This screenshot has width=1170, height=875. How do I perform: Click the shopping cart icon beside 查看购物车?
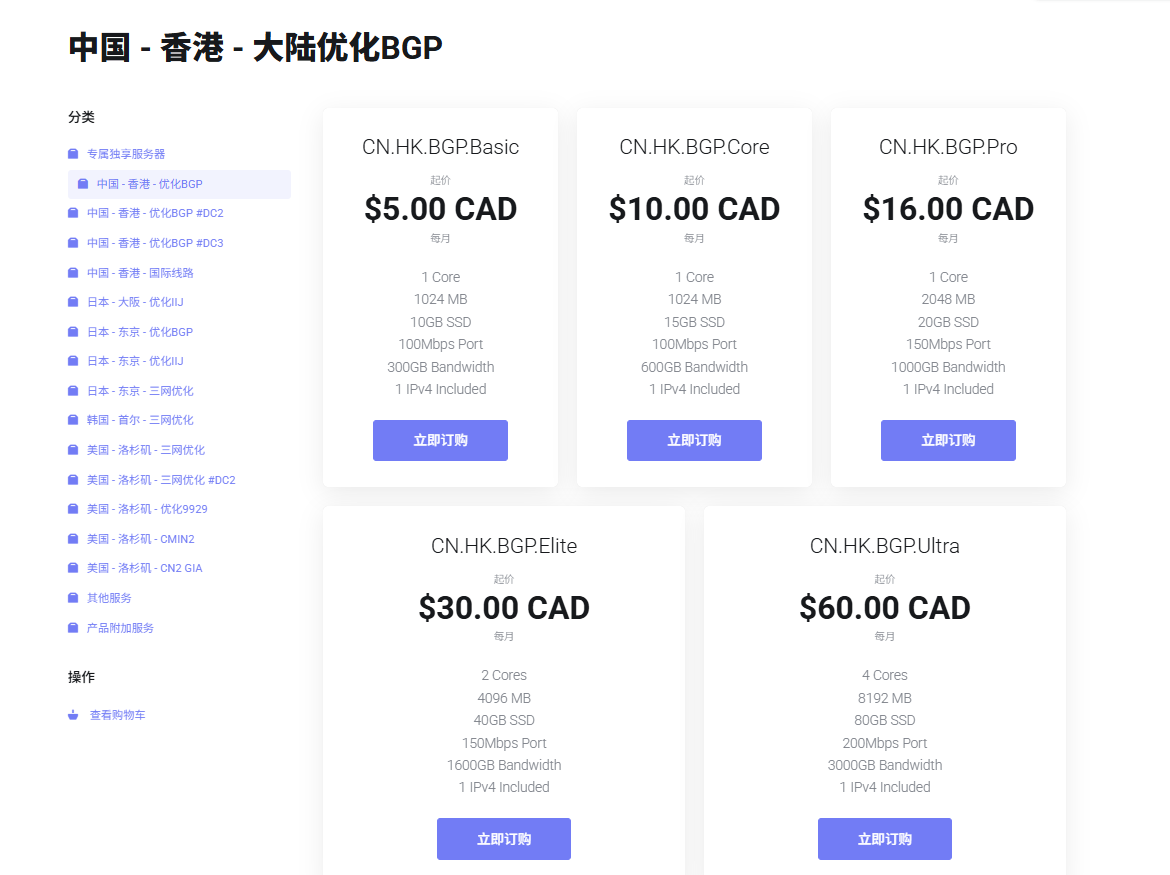(72, 714)
